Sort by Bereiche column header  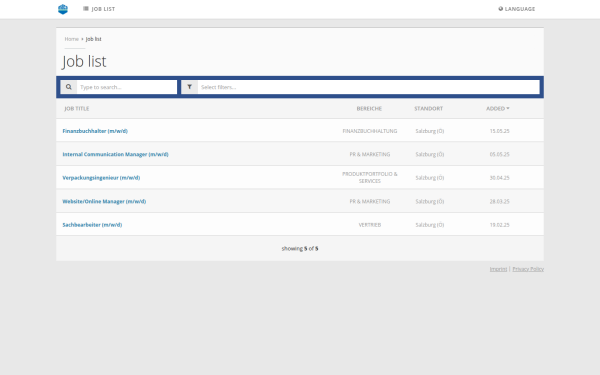[369, 109]
